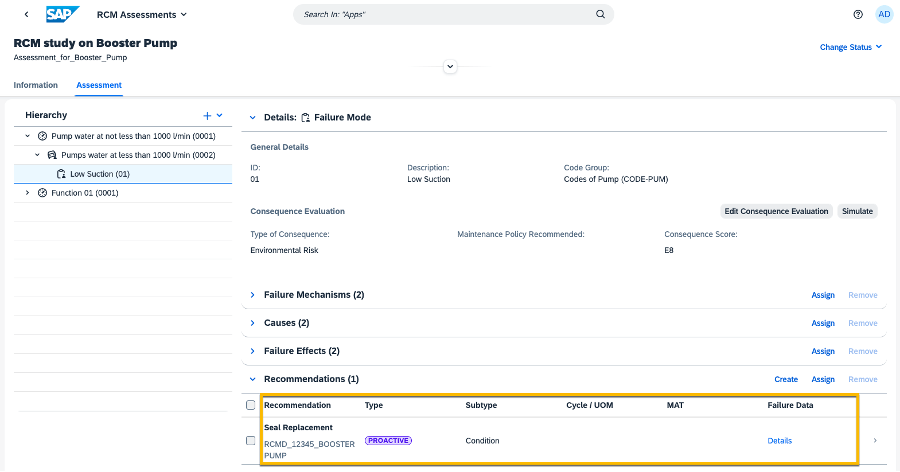
Task: Click the MAT column header
Action: pos(675,405)
